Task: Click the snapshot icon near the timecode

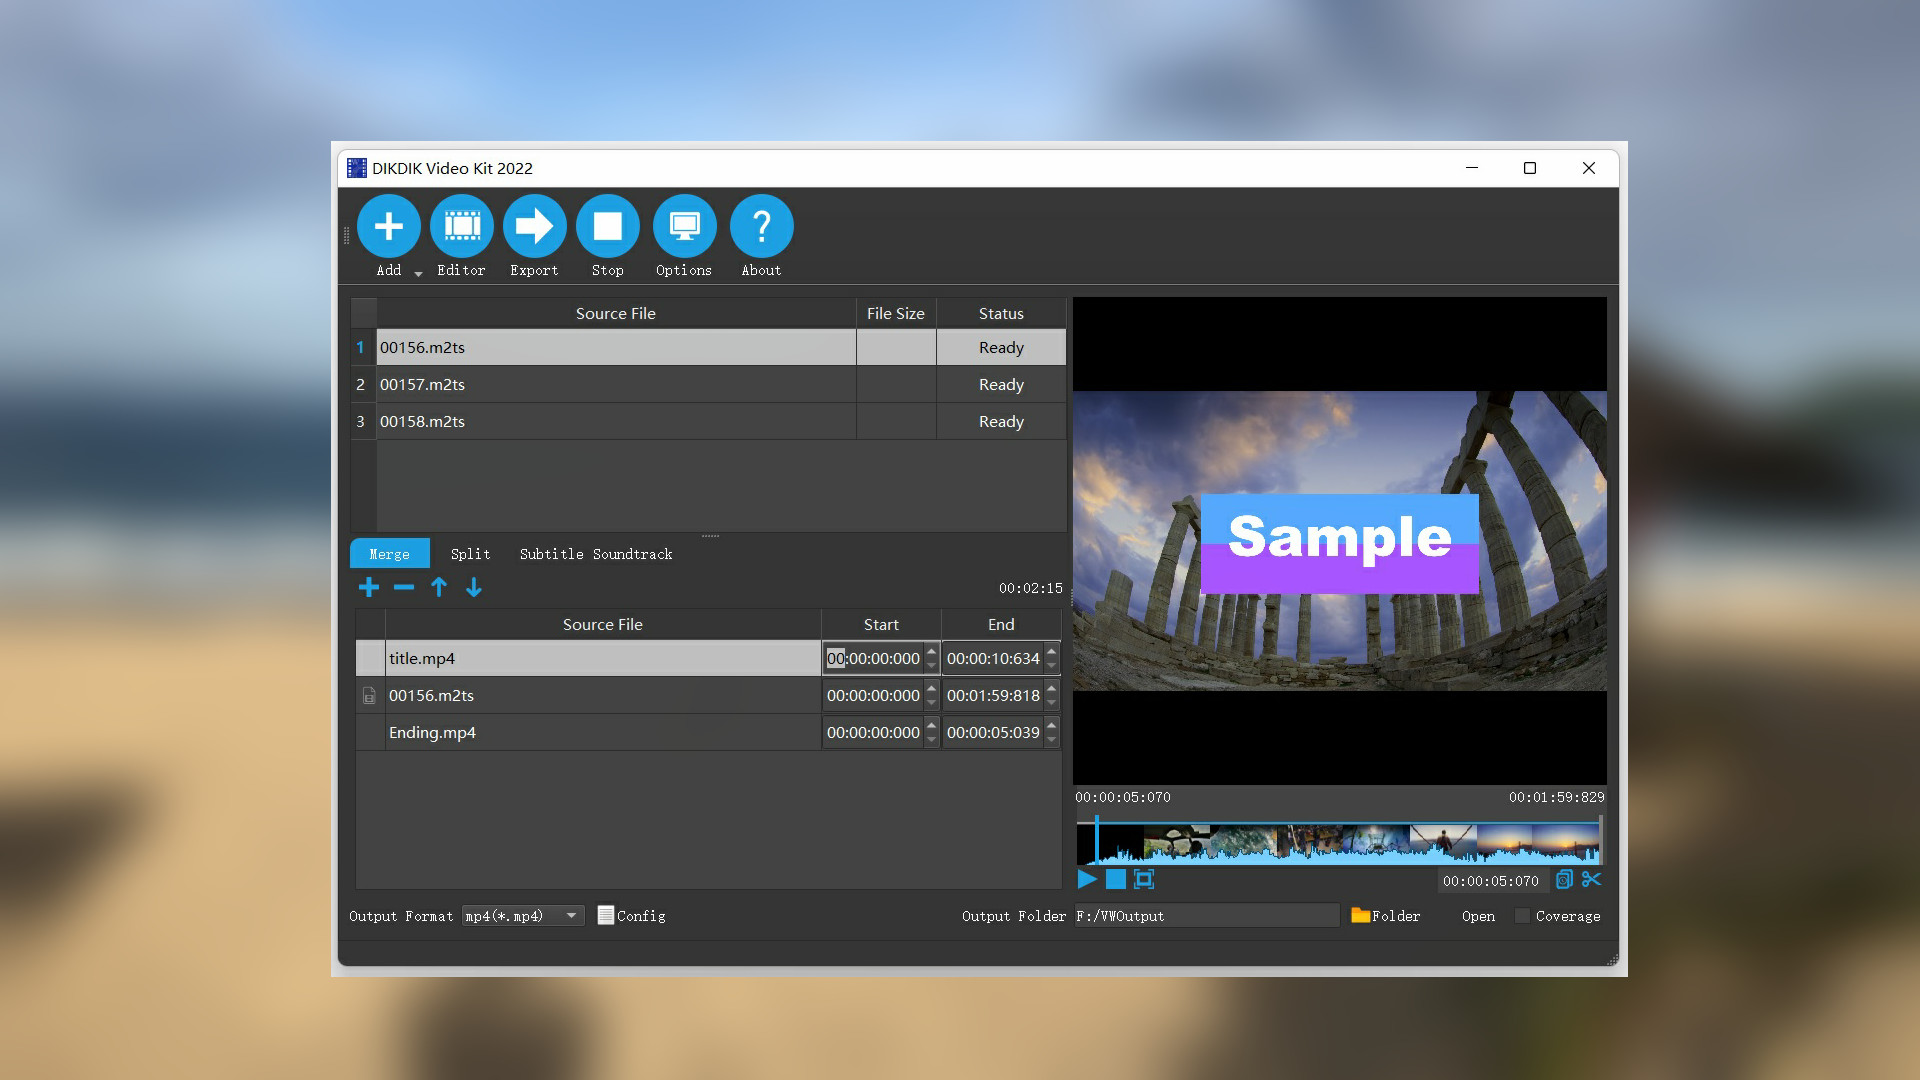Action: (x=1565, y=880)
